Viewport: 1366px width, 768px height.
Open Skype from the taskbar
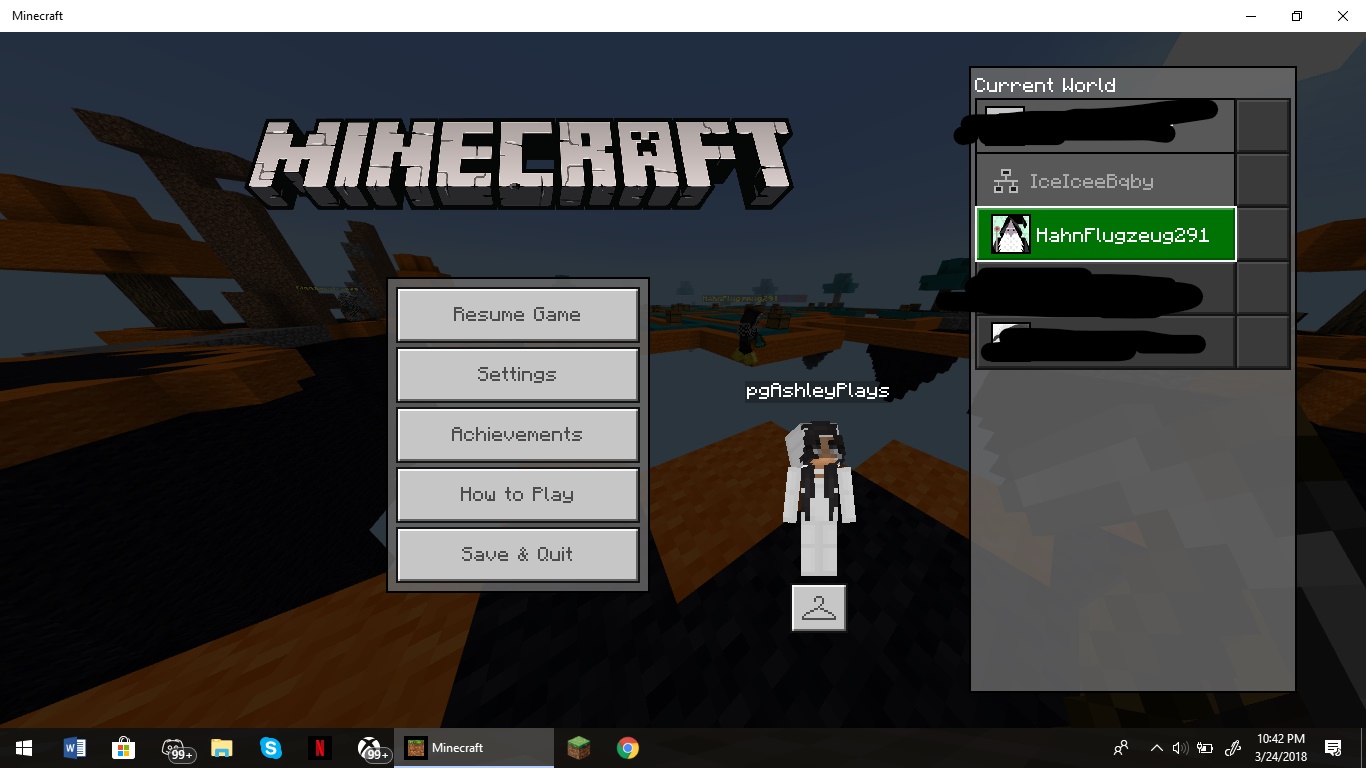point(271,748)
